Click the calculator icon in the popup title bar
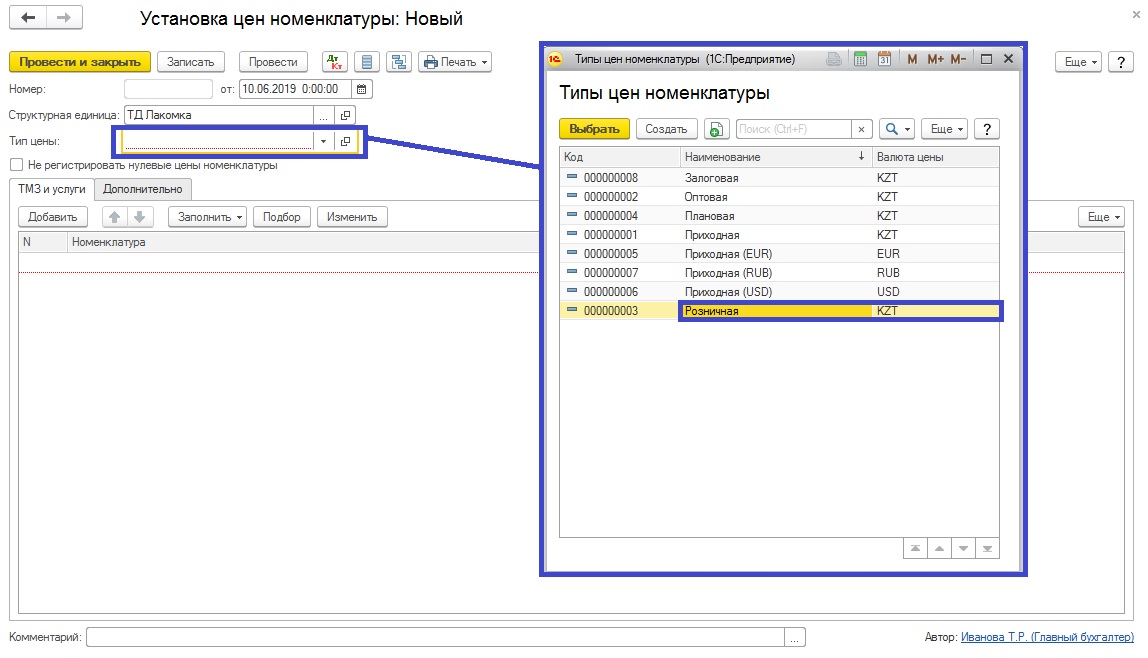Image resolution: width=1148 pixels, height=658 pixels. tap(860, 59)
